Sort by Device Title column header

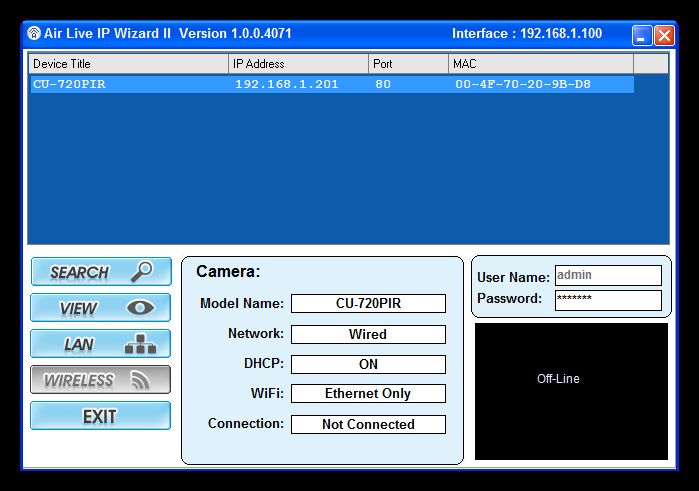(128, 64)
